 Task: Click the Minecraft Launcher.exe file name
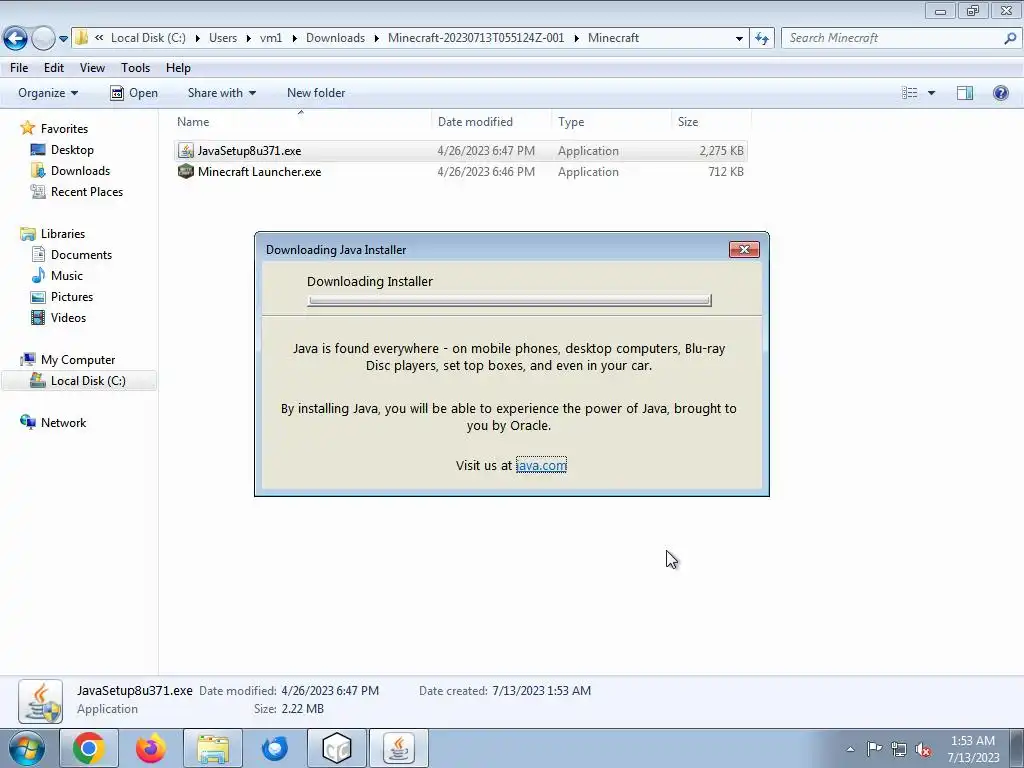click(259, 172)
